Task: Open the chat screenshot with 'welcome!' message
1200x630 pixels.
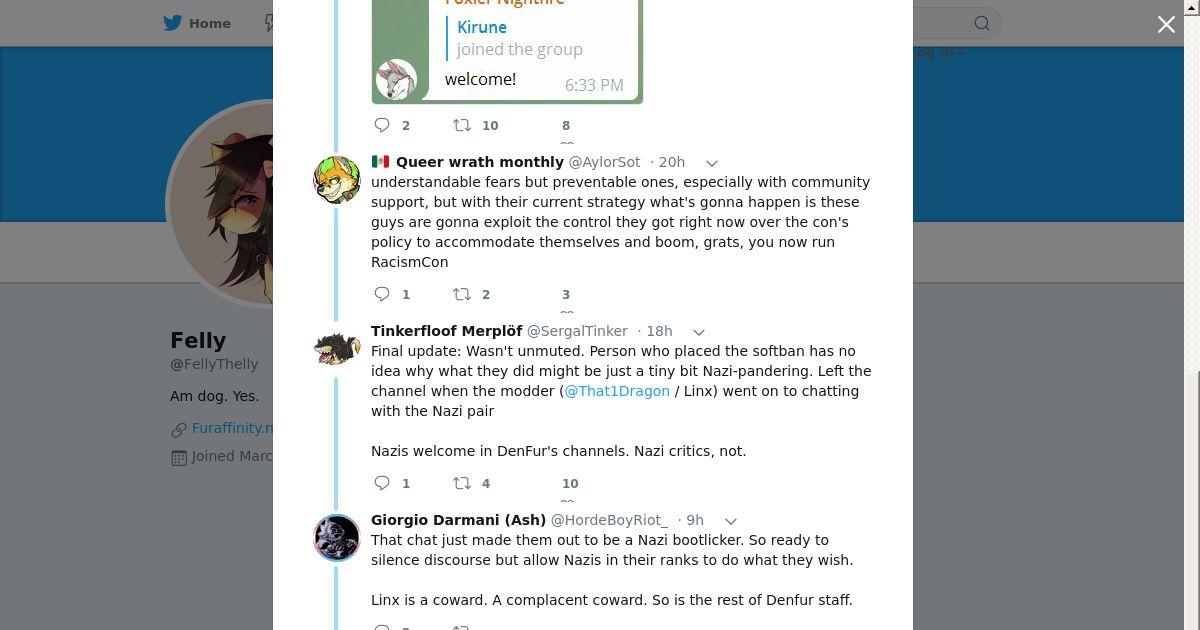Action: 507,50
